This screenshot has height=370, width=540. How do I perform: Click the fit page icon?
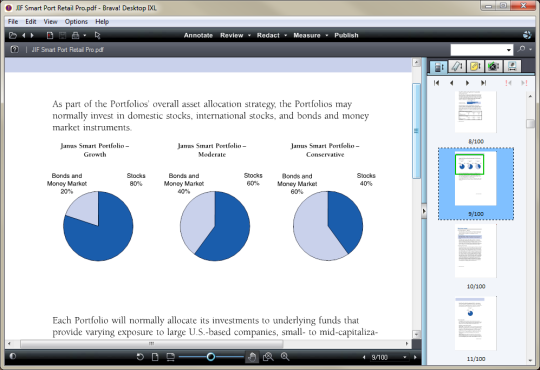click(x=155, y=357)
